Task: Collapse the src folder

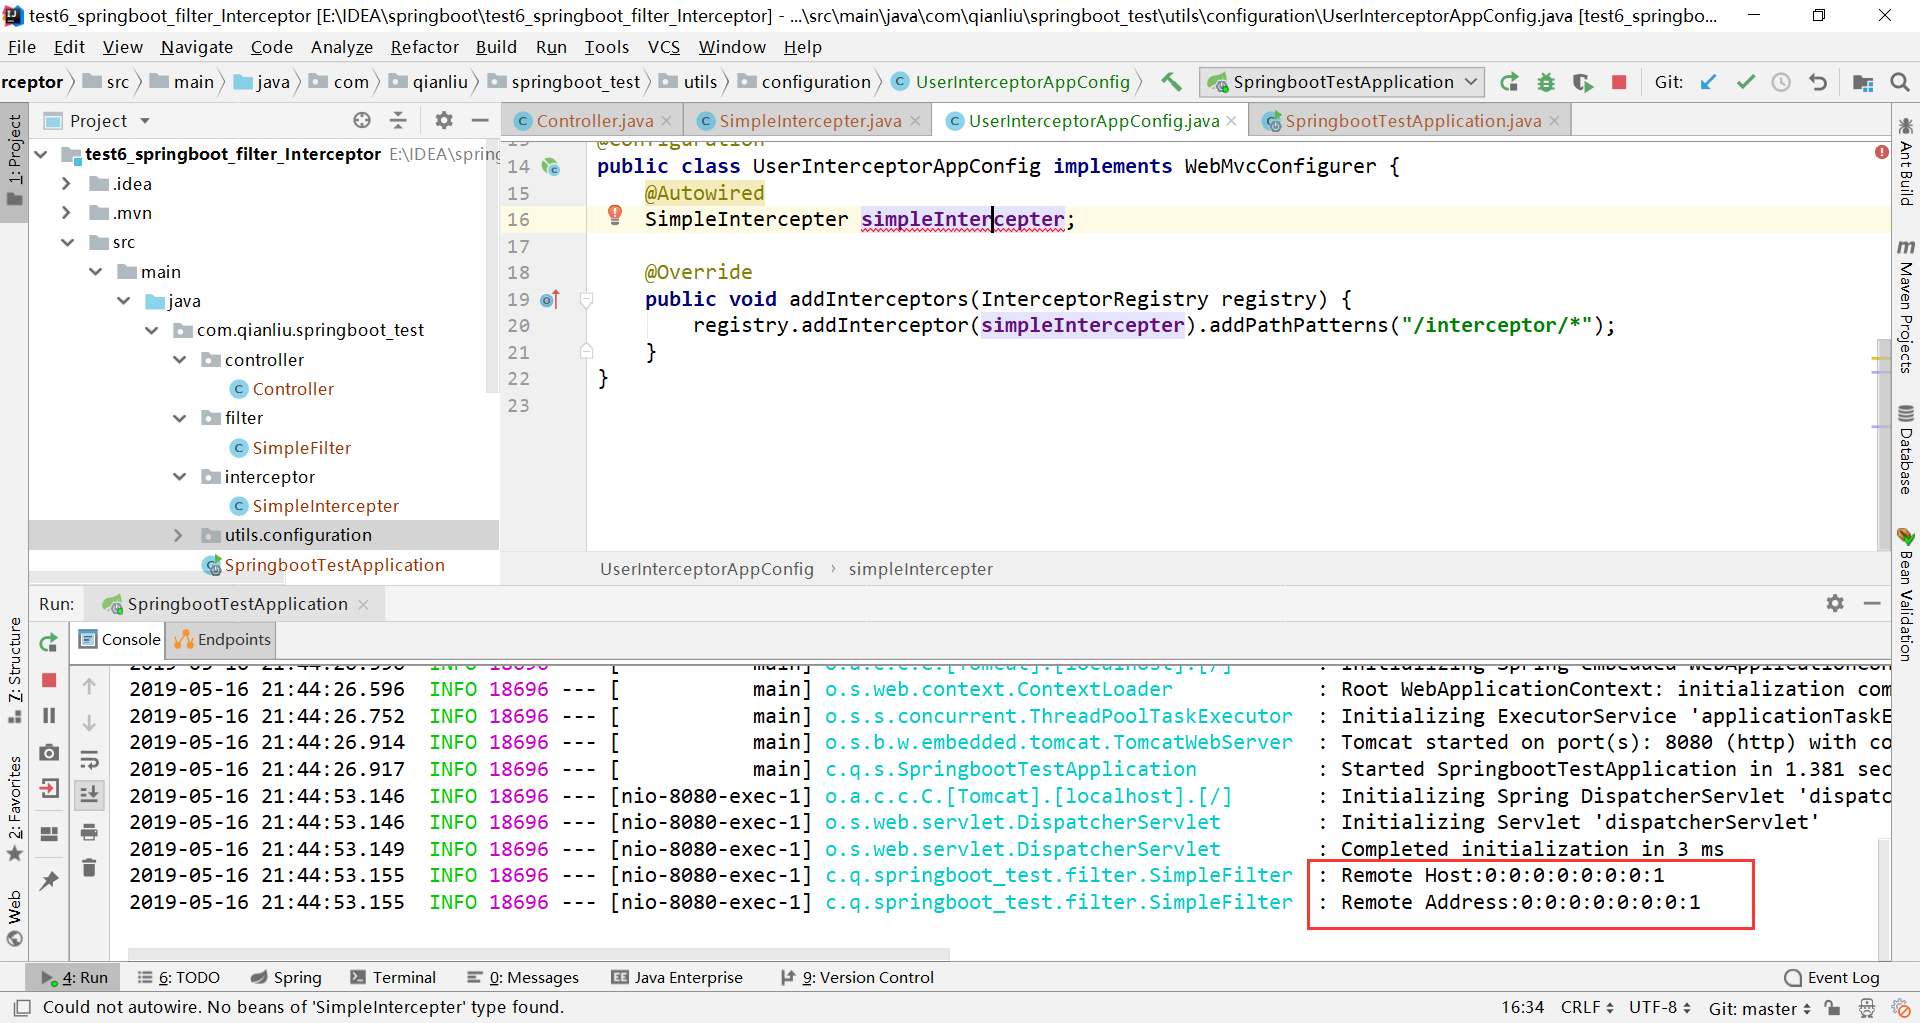Action: click(x=67, y=242)
